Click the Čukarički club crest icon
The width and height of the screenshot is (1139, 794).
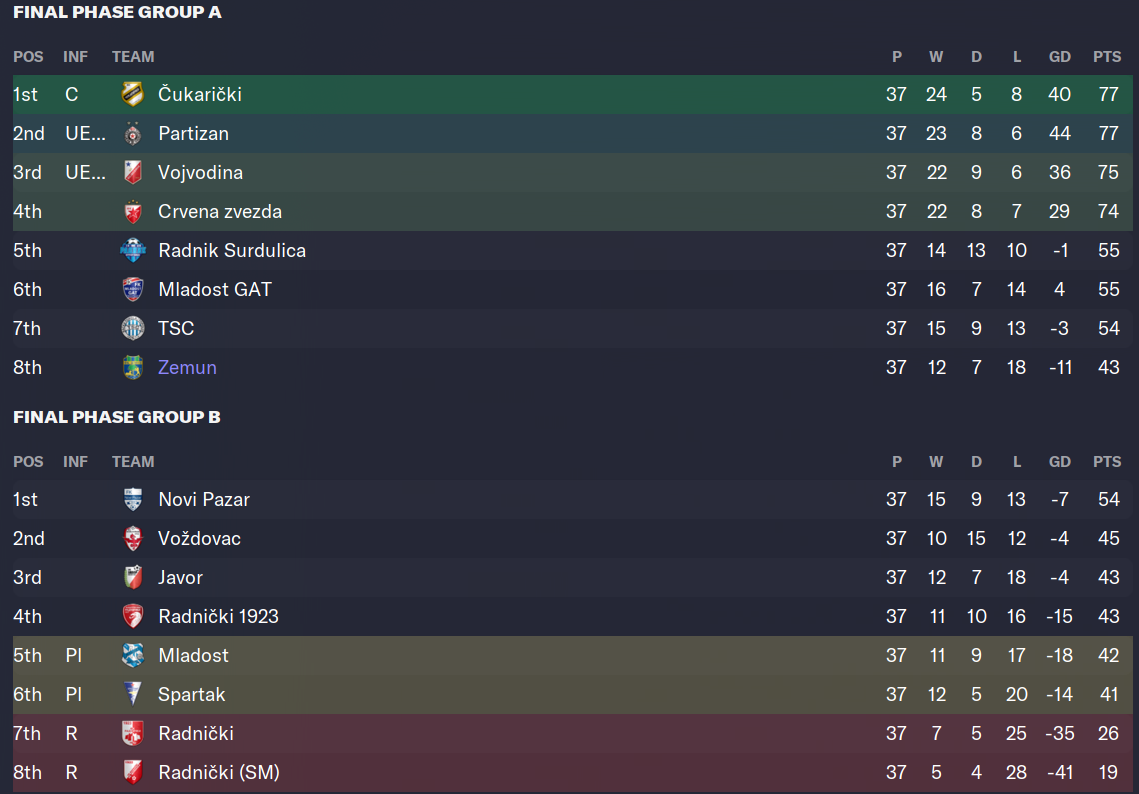tap(132, 94)
